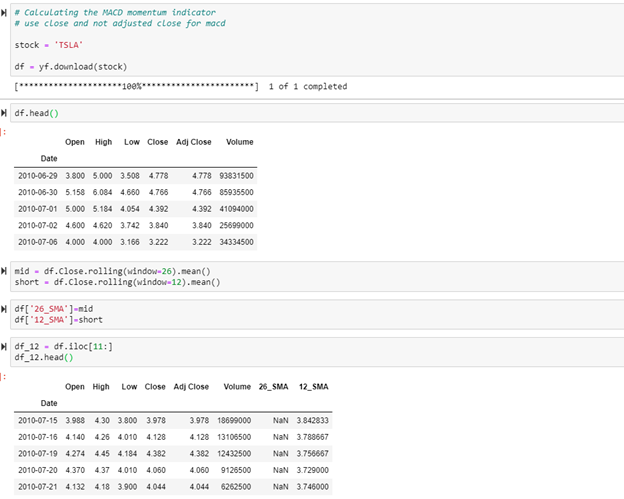Run the cell assigning the 26_SMA and 12_SMA columns

point(4,309)
